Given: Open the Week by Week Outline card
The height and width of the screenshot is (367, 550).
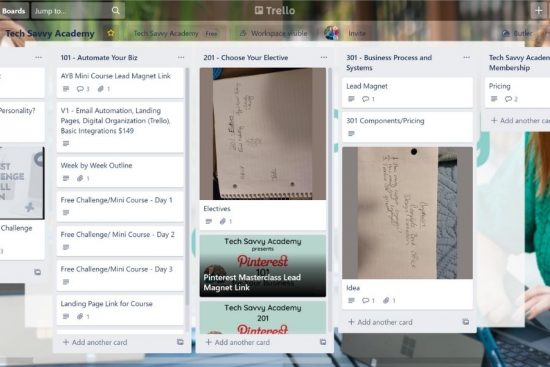Looking at the screenshot, I should pyautogui.click(x=120, y=172).
